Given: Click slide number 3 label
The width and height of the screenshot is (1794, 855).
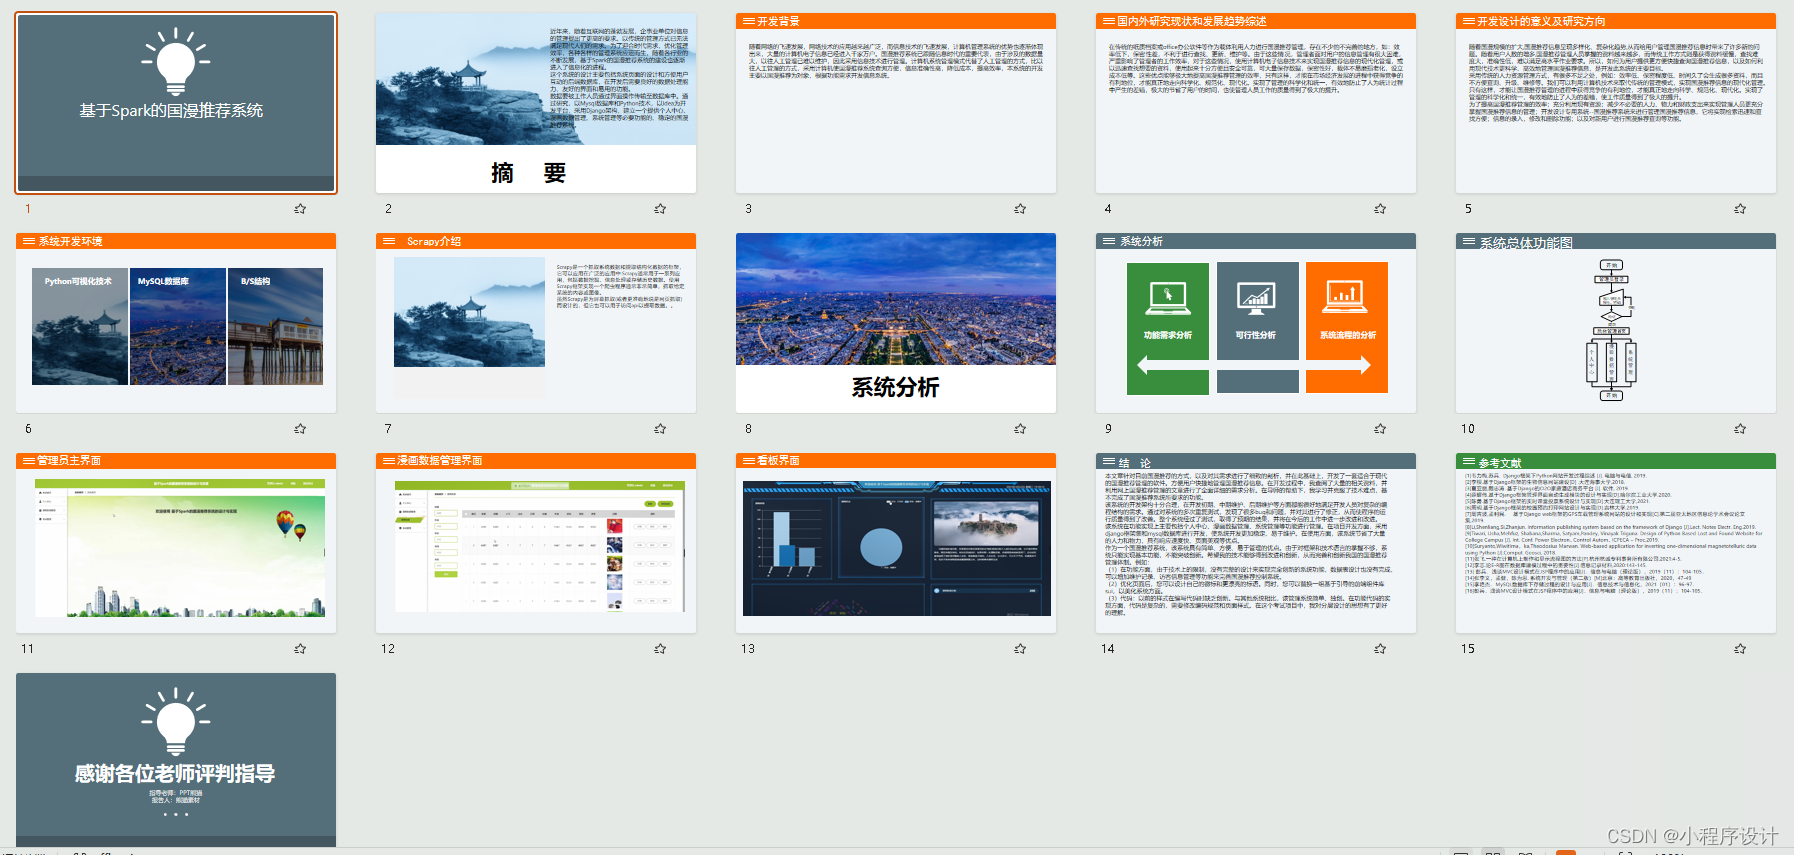Looking at the screenshot, I should 748,209.
